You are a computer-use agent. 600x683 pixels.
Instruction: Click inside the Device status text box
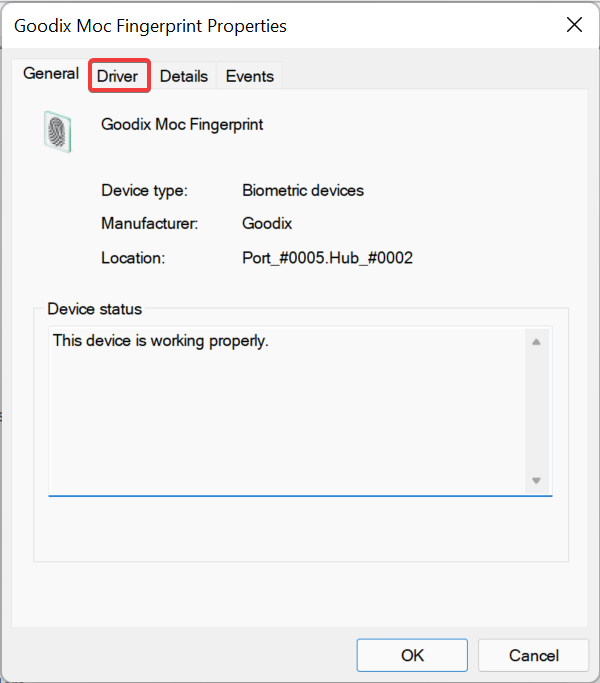pyautogui.click(x=300, y=411)
